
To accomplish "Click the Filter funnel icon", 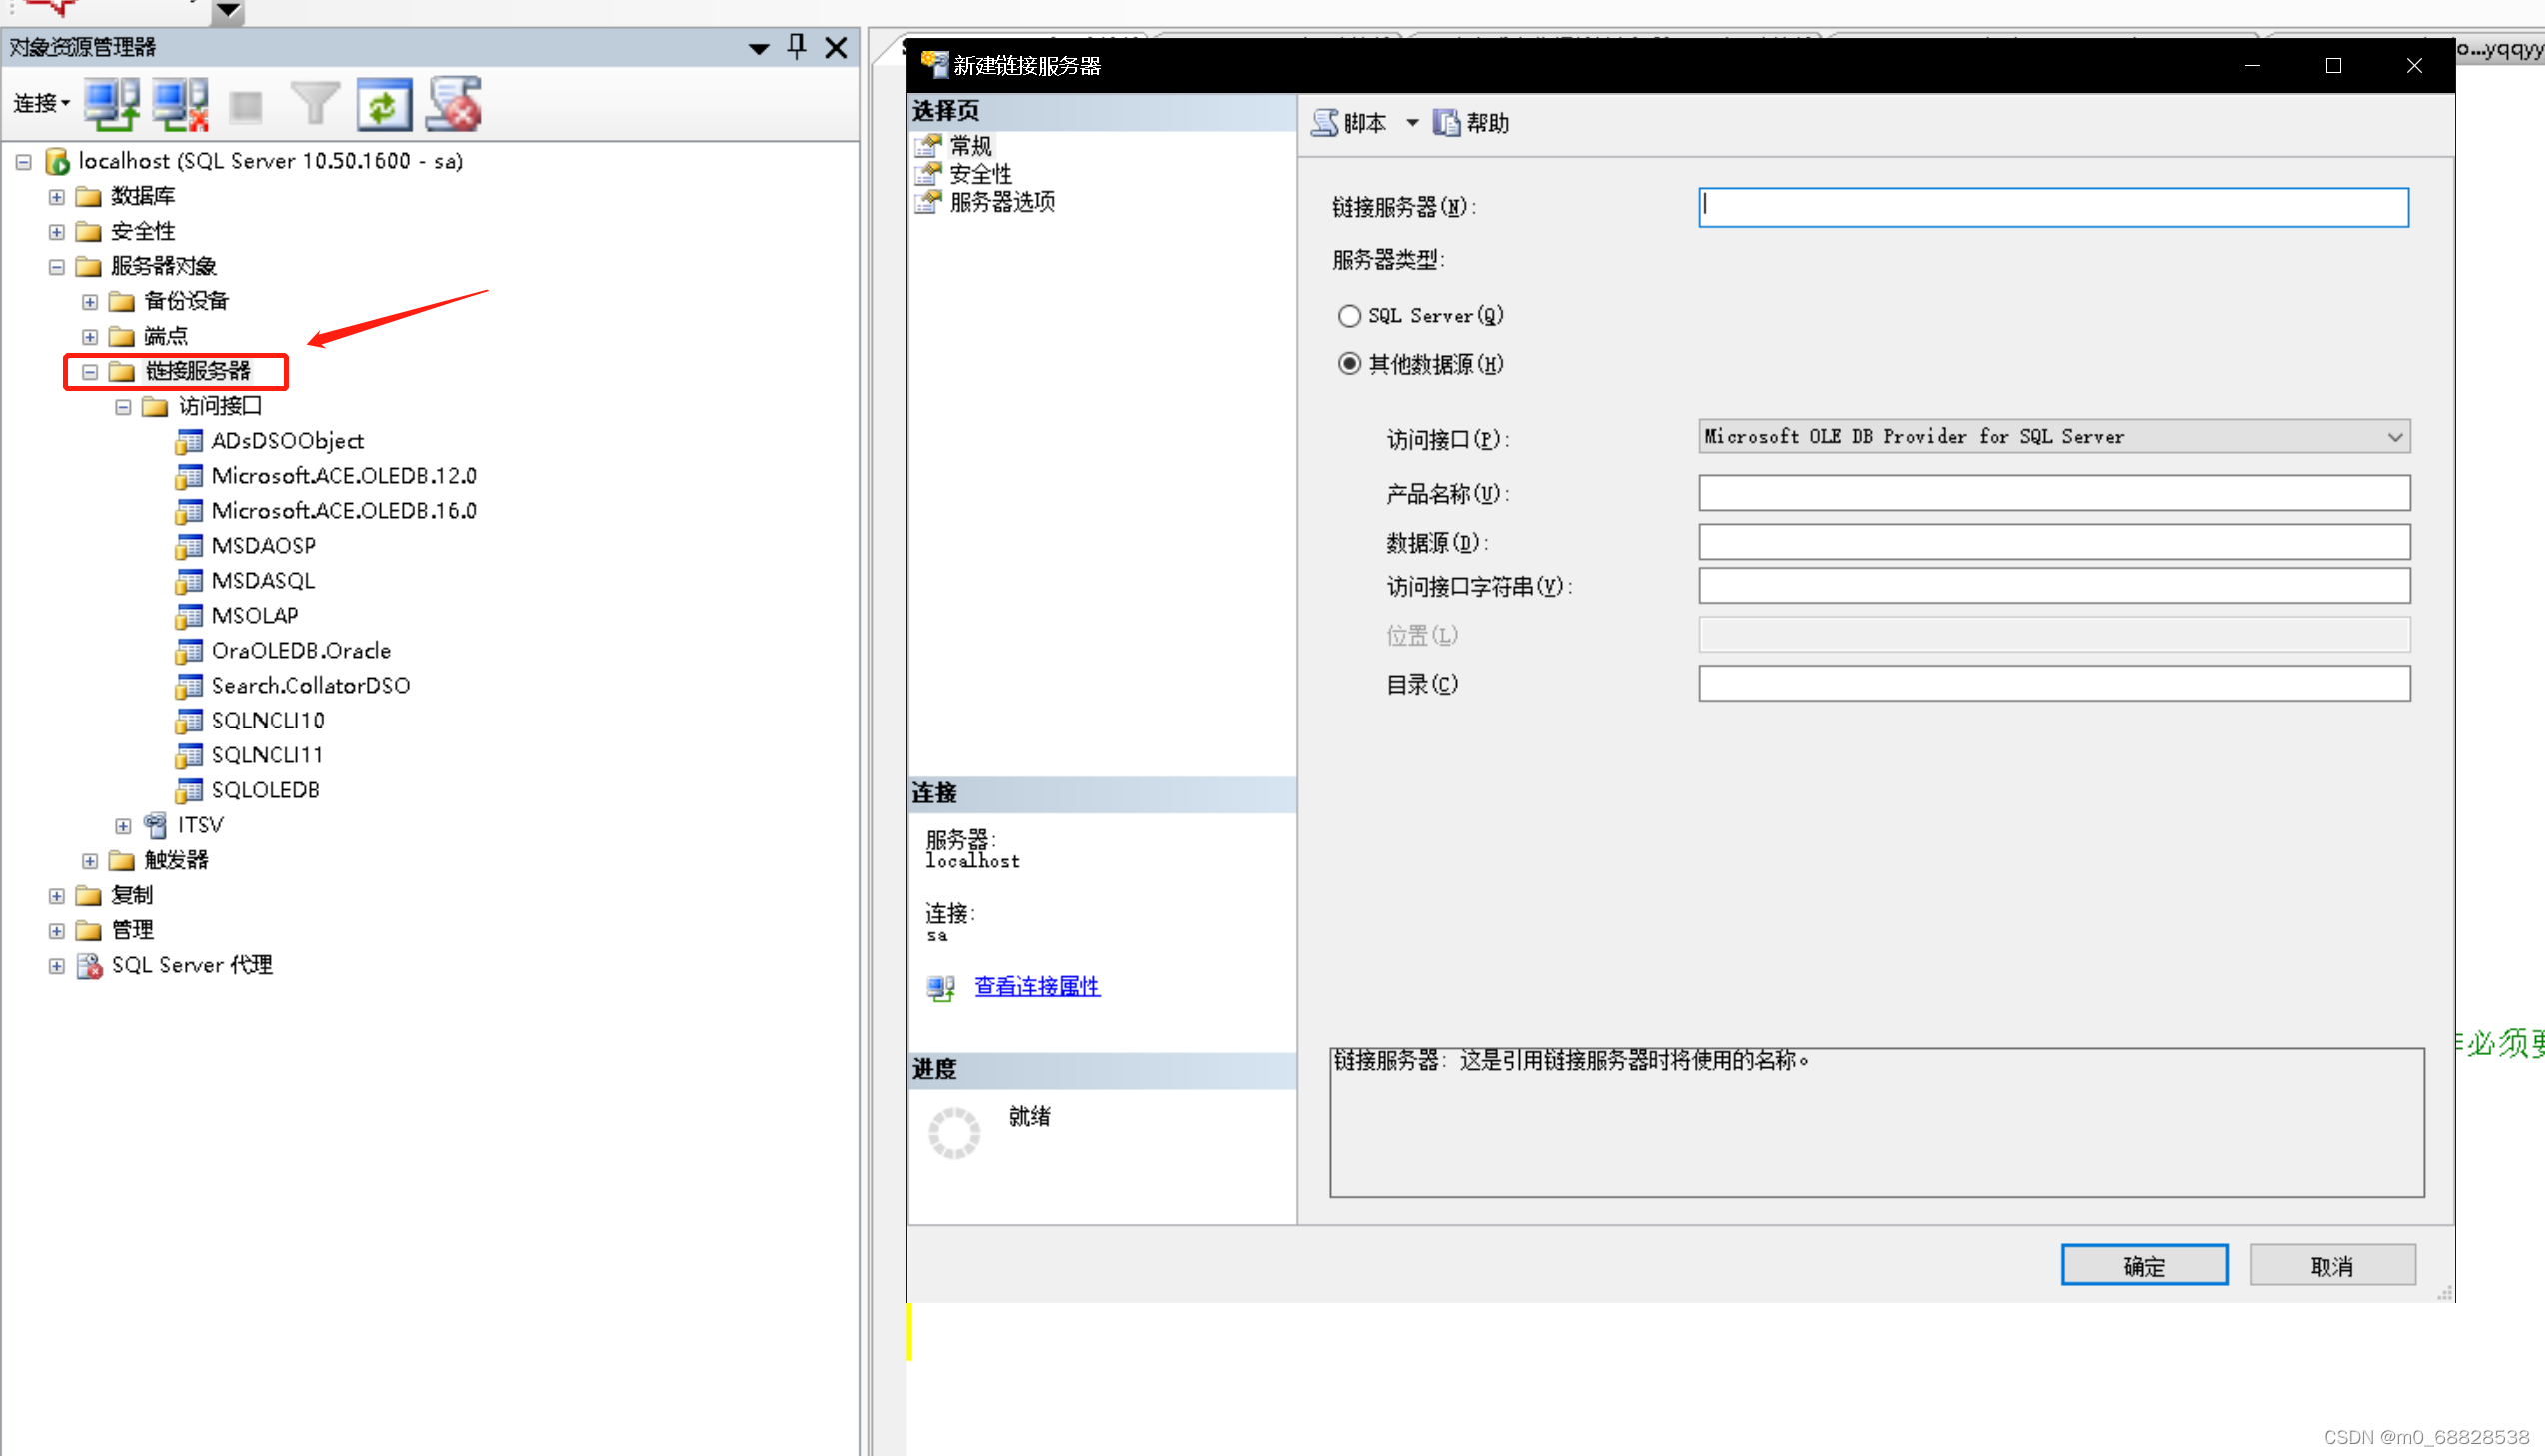I will (315, 104).
